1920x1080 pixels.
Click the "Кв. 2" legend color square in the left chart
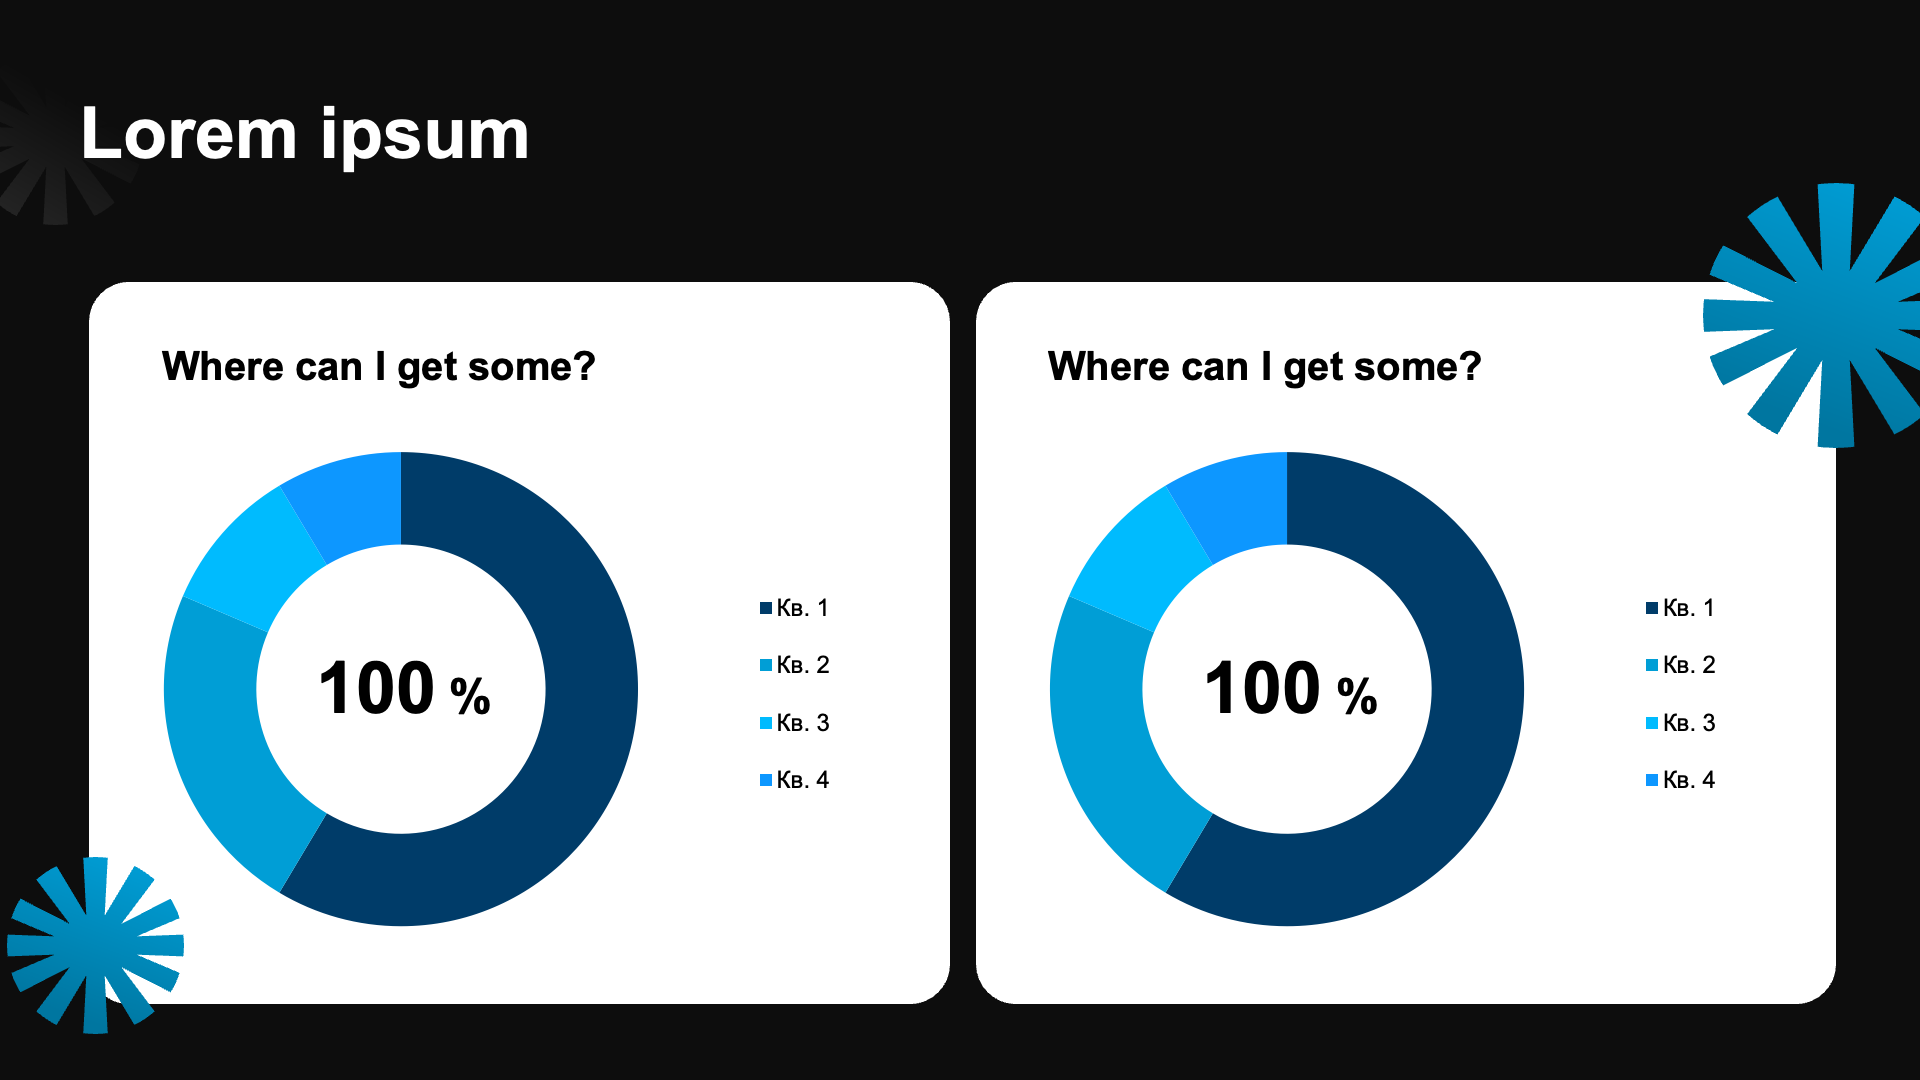(766, 665)
